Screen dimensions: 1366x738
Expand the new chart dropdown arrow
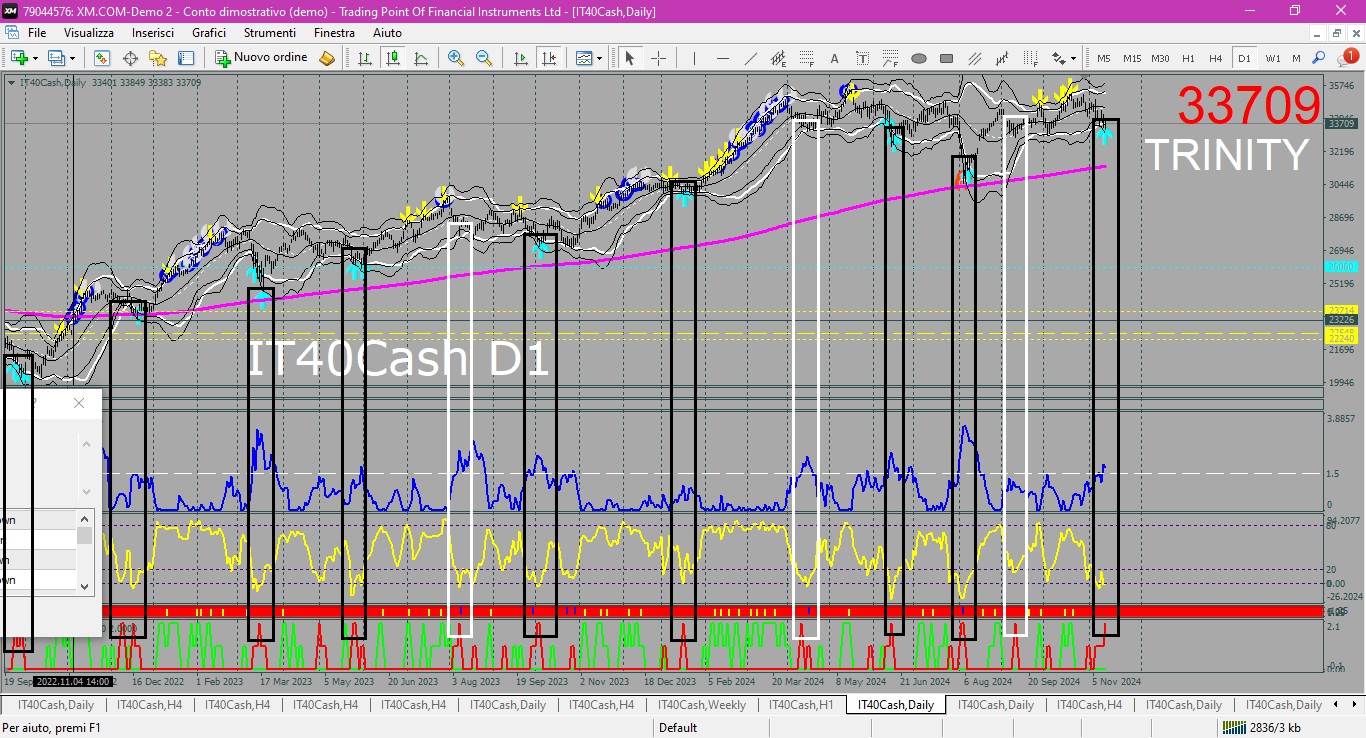36,58
